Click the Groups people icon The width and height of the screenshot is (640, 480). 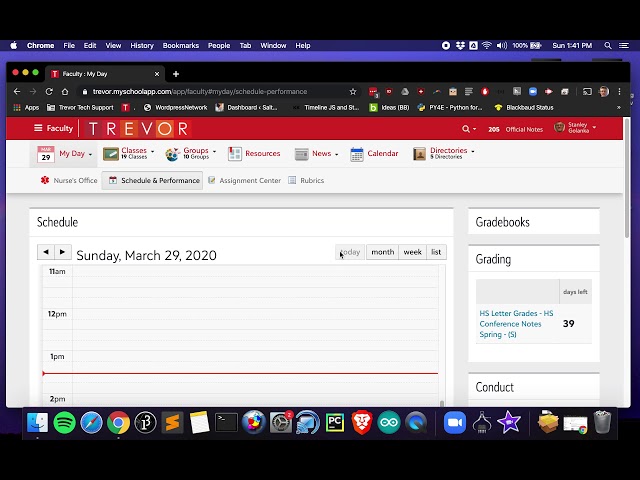(x=172, y=154)
